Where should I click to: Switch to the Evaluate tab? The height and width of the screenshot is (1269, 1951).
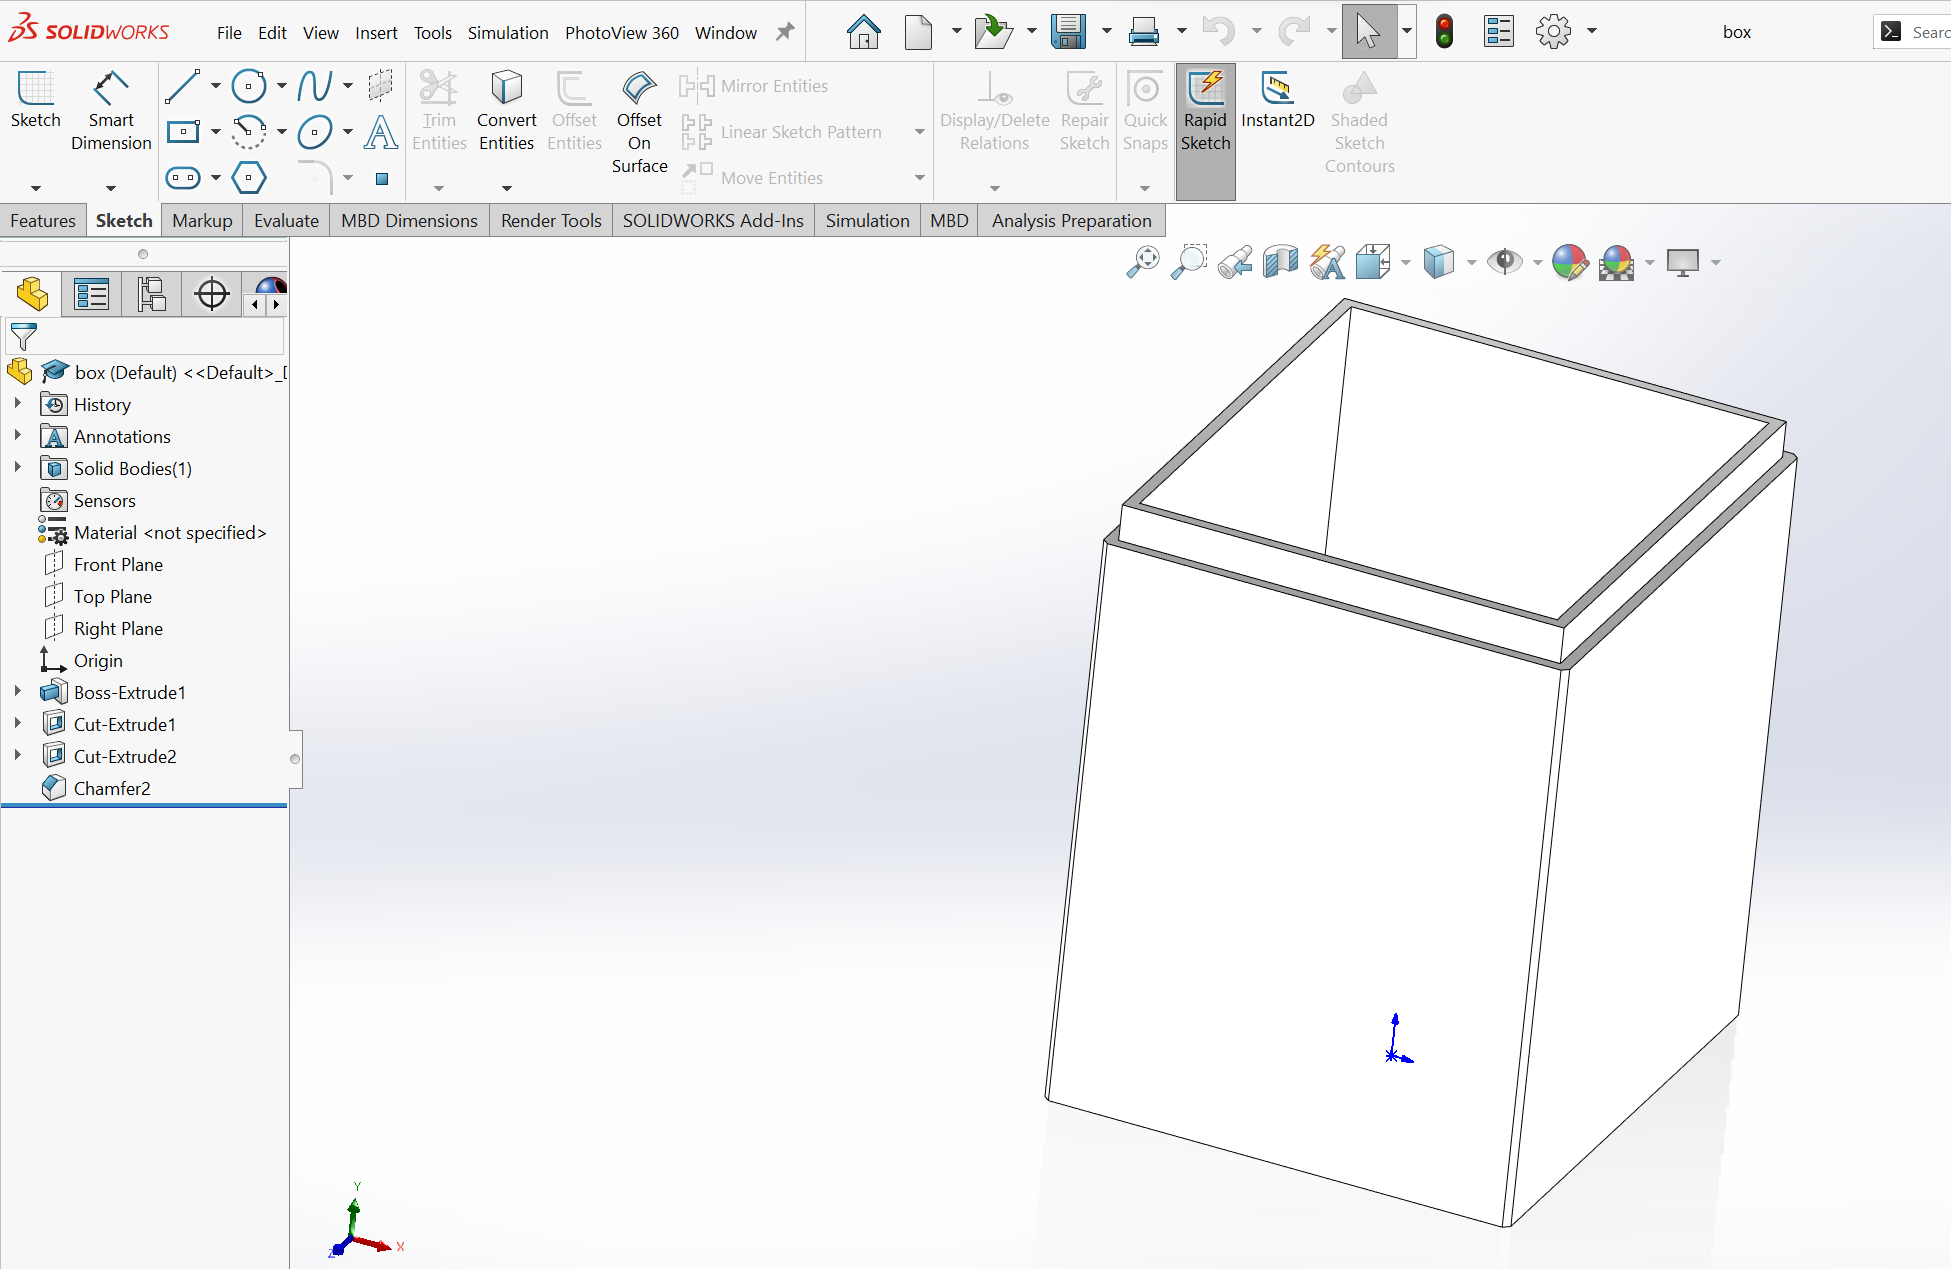286,220
